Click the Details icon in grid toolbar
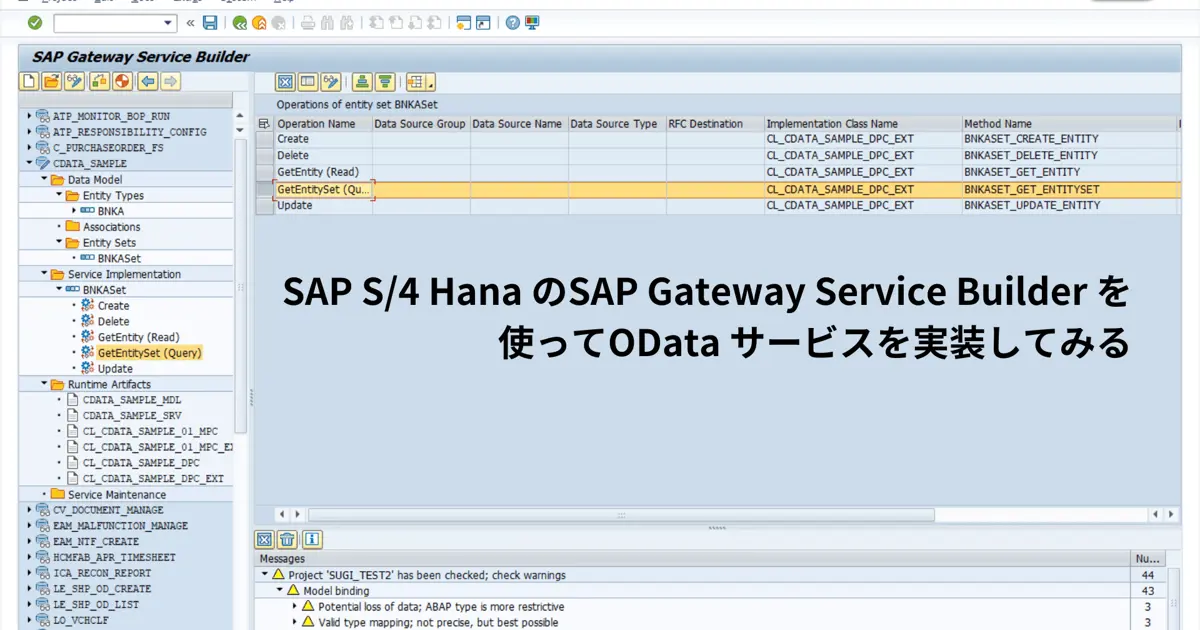This screenshot has width=1200, height=630. [308, 82]
